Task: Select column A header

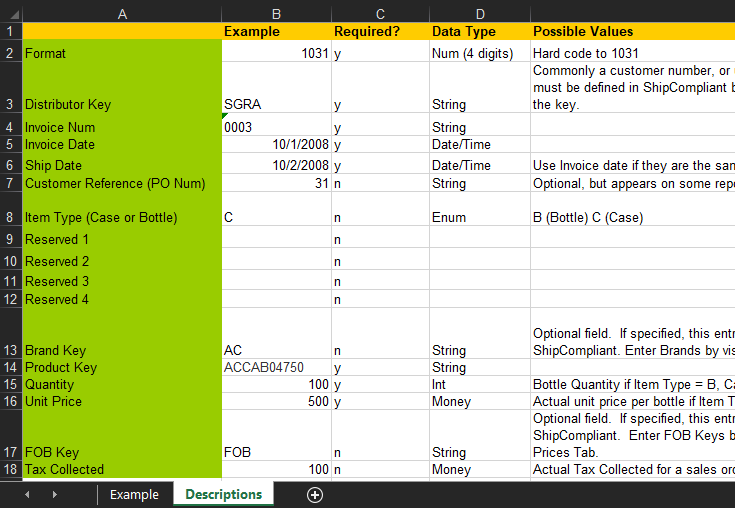Action: coord(122,14)
